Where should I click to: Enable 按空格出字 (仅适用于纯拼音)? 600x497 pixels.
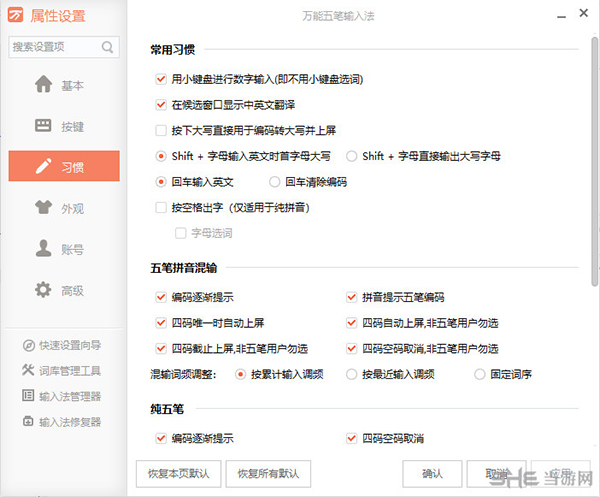161,207
